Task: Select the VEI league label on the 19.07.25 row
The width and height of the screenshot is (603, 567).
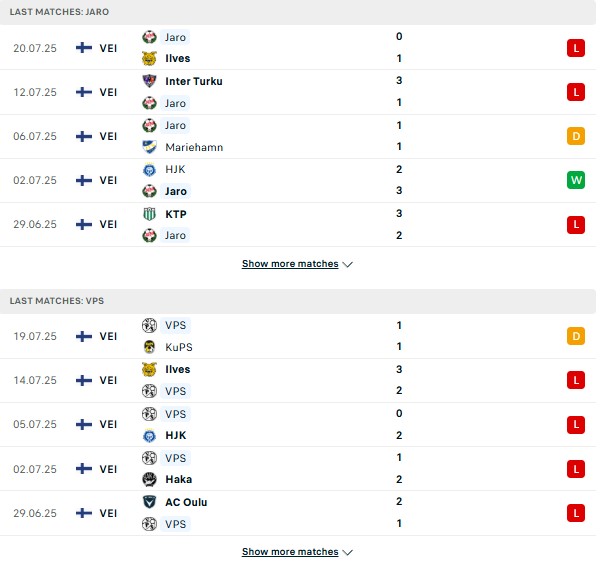Action: coord(108,336)
